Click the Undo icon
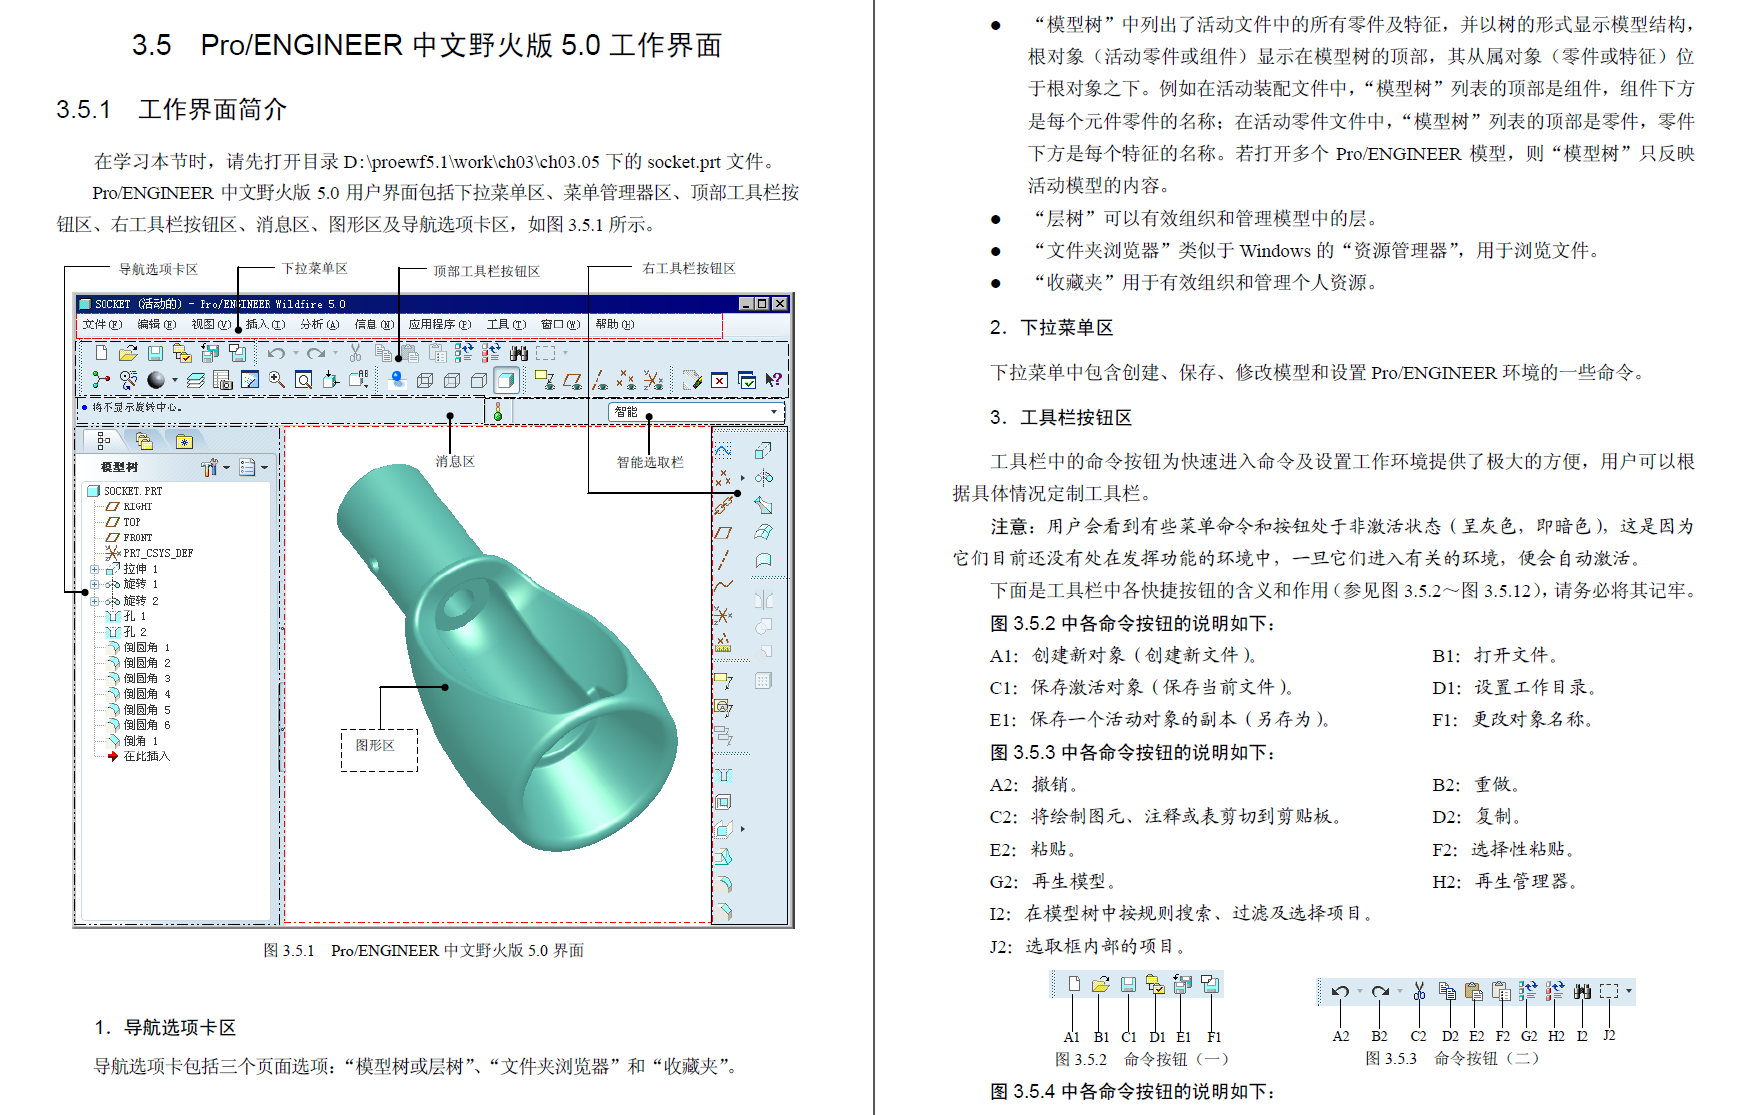Image resolution: width=1752 pixels, height=1115 pixels. coord(278,352)
